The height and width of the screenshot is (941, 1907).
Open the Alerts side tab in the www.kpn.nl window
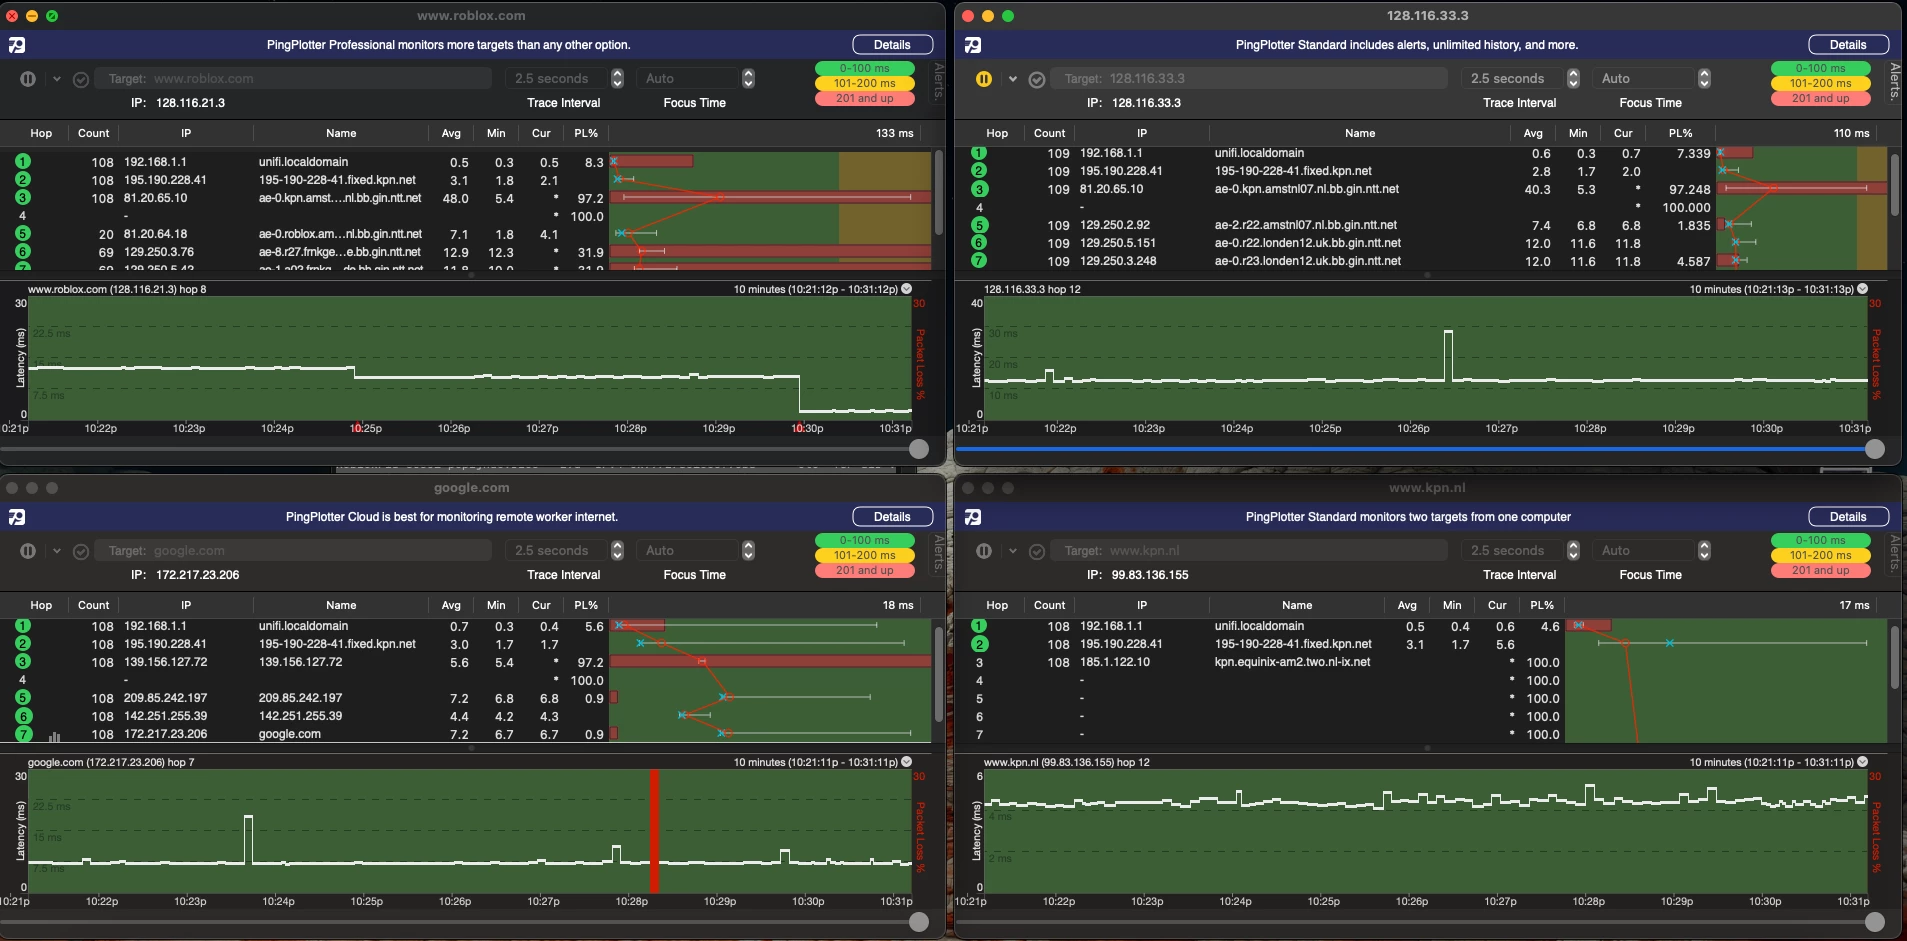1894,553
